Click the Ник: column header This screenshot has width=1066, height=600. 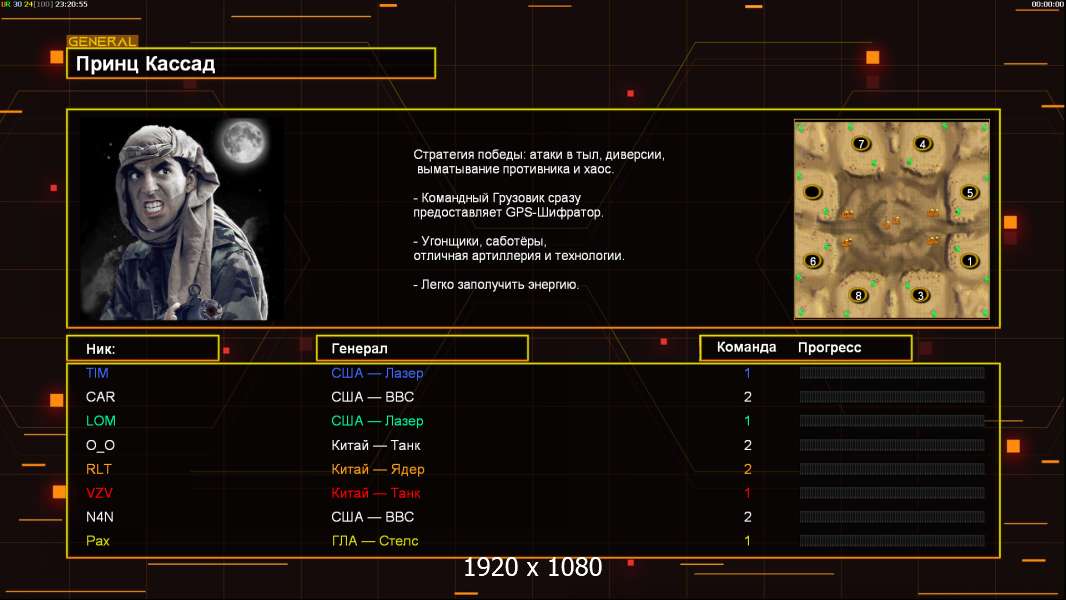(x=143, y=349)
